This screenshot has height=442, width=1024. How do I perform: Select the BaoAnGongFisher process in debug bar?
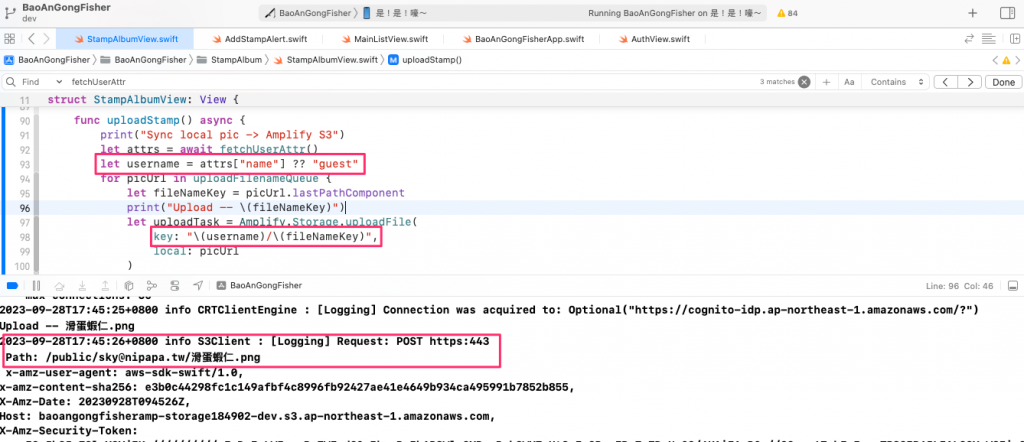(x=259, y=286)
